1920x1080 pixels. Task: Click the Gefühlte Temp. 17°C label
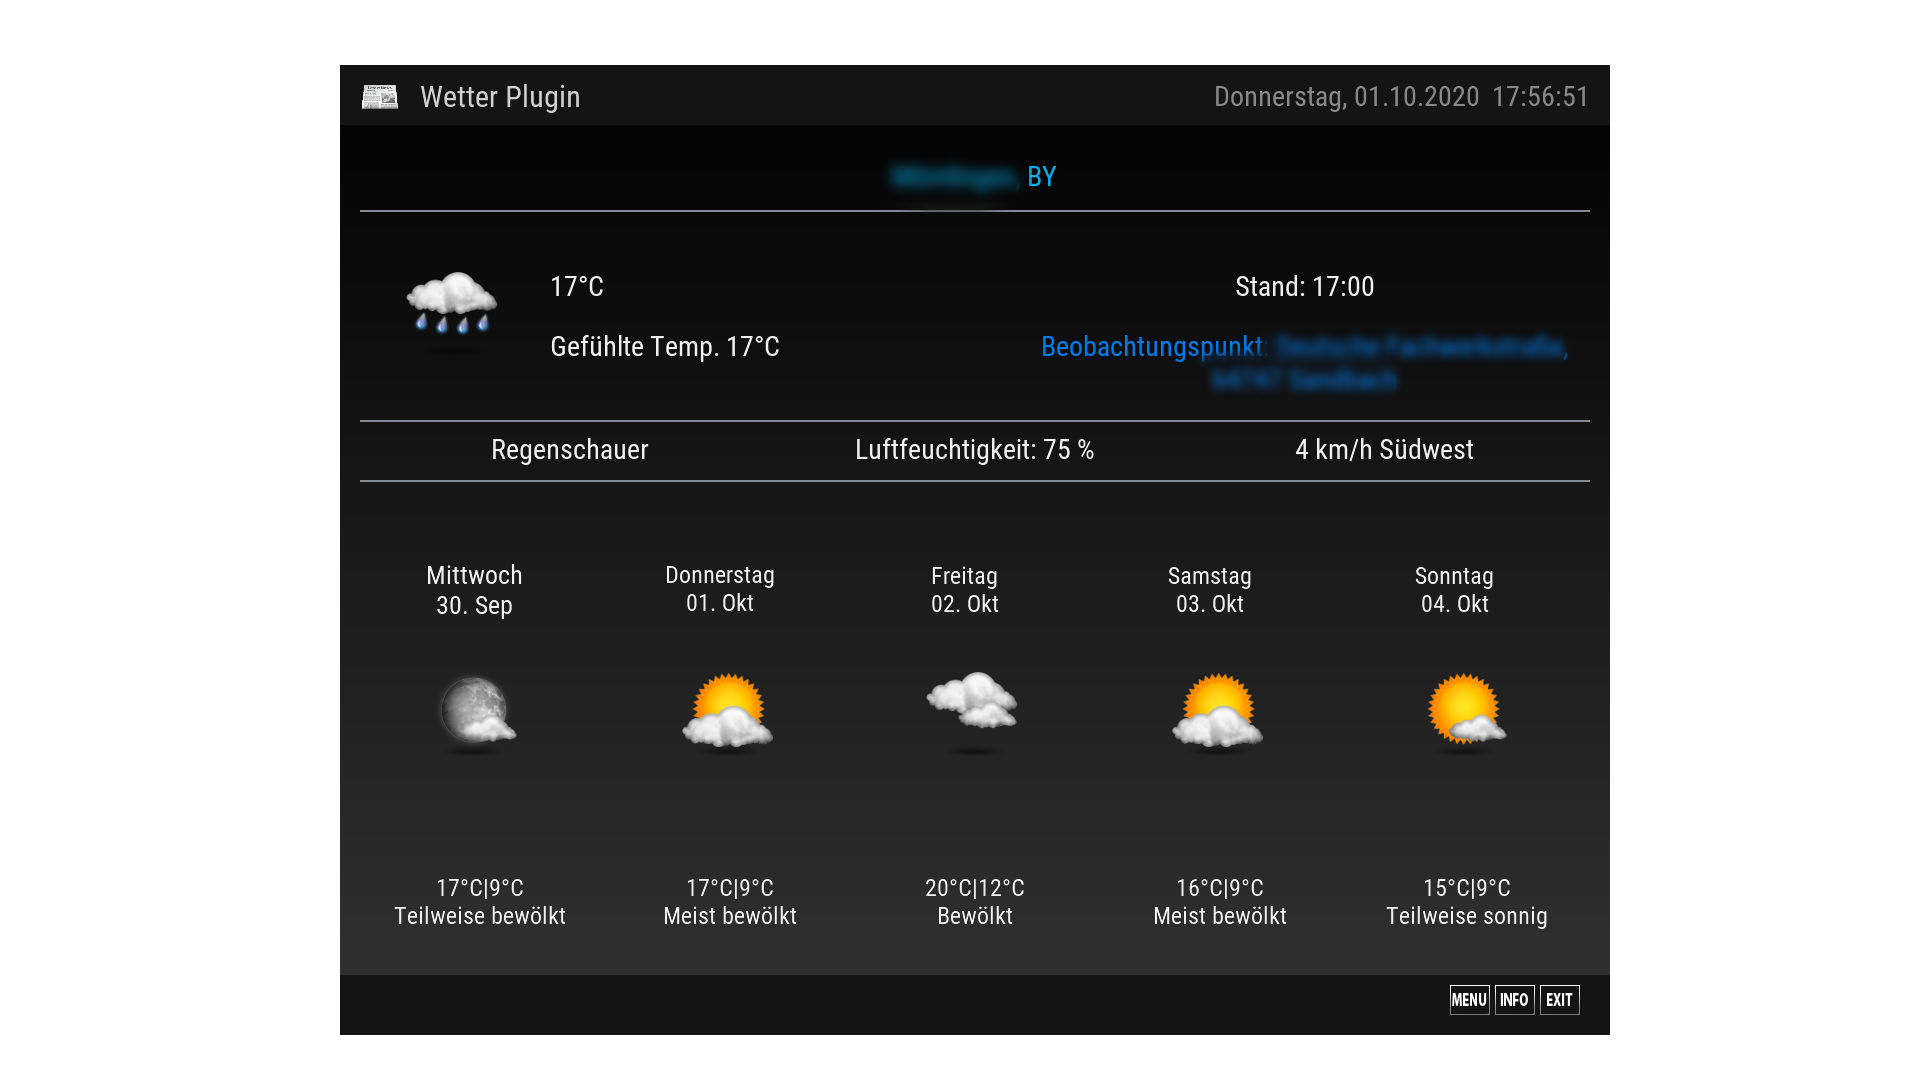point(664,347)
